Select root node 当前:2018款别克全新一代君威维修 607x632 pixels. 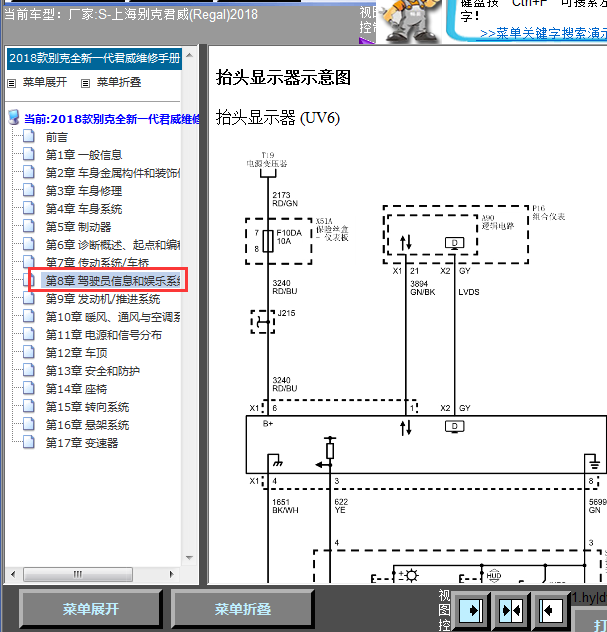112,119
